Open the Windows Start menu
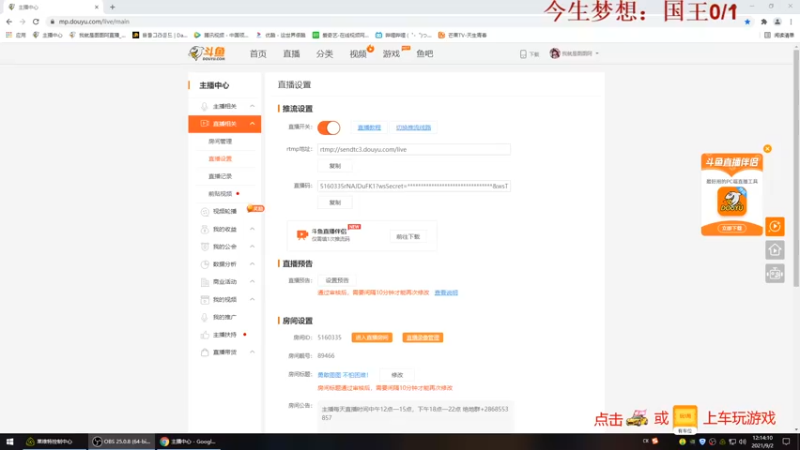Screen dimensions: 800x450 tap(10, 442)
